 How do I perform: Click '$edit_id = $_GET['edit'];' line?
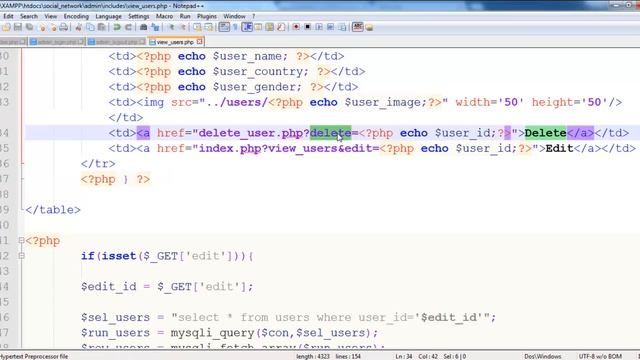pyautogui.click(x=167, y=287)
